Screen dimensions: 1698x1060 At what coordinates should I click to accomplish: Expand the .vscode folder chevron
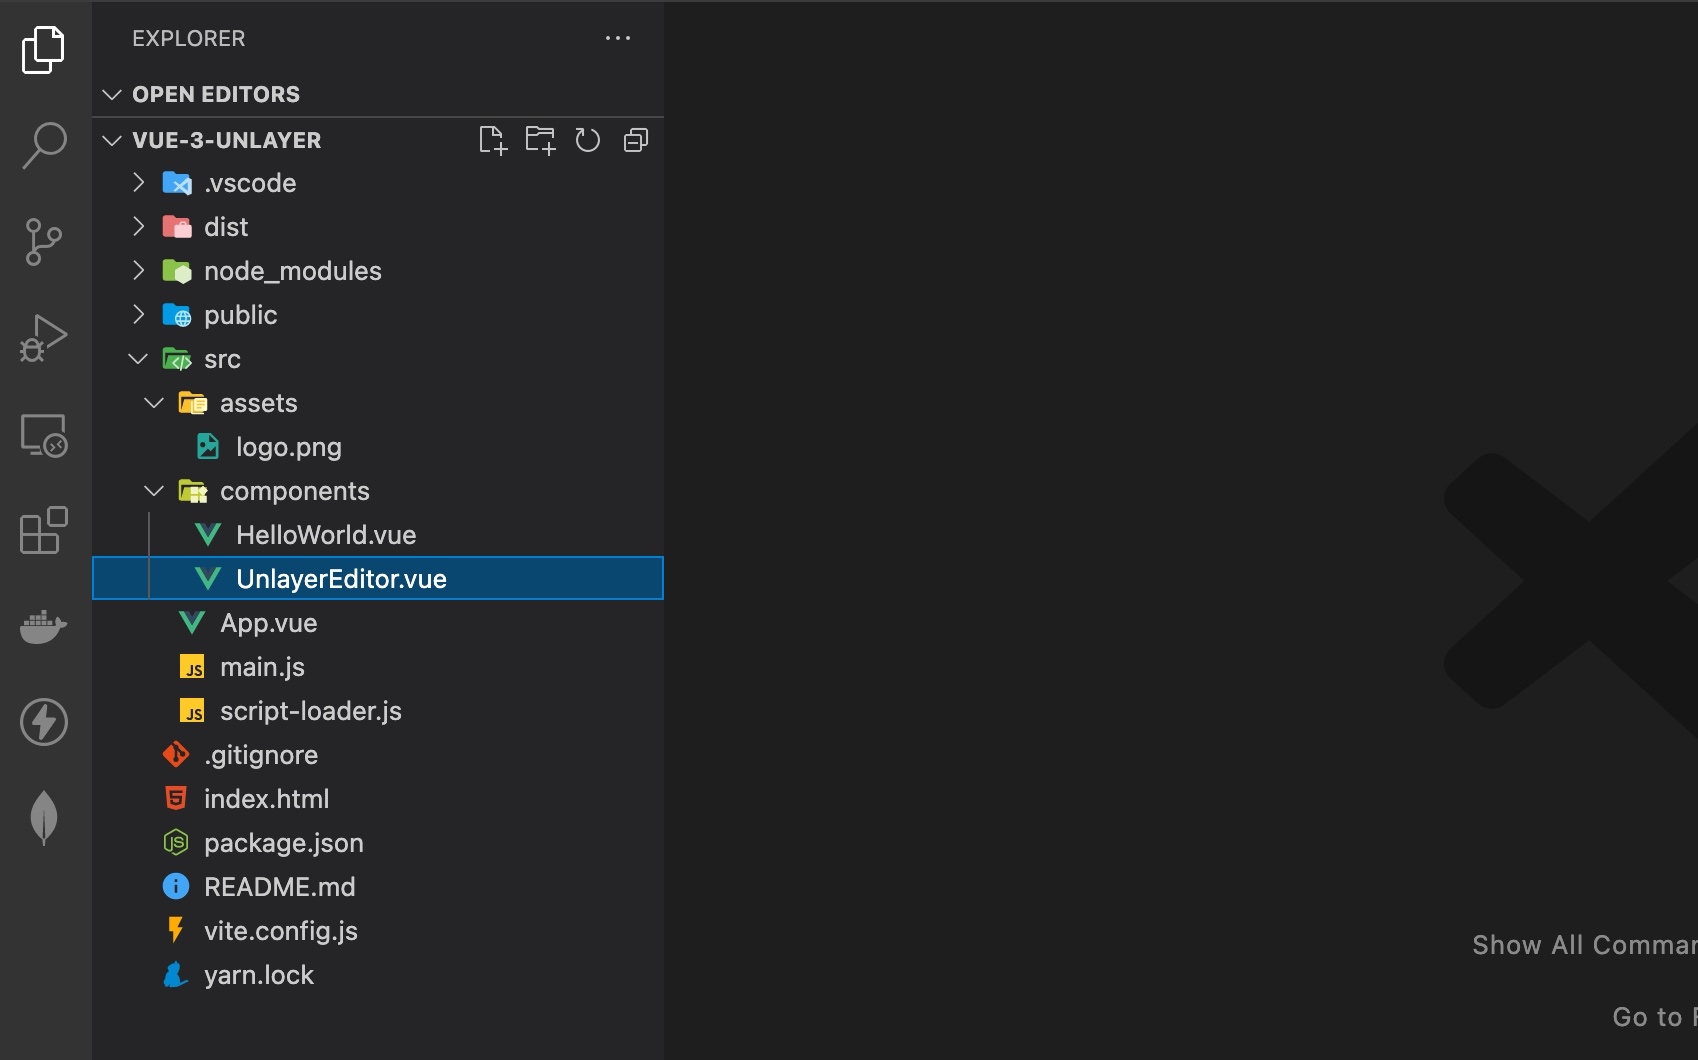(x=139, y=183)
